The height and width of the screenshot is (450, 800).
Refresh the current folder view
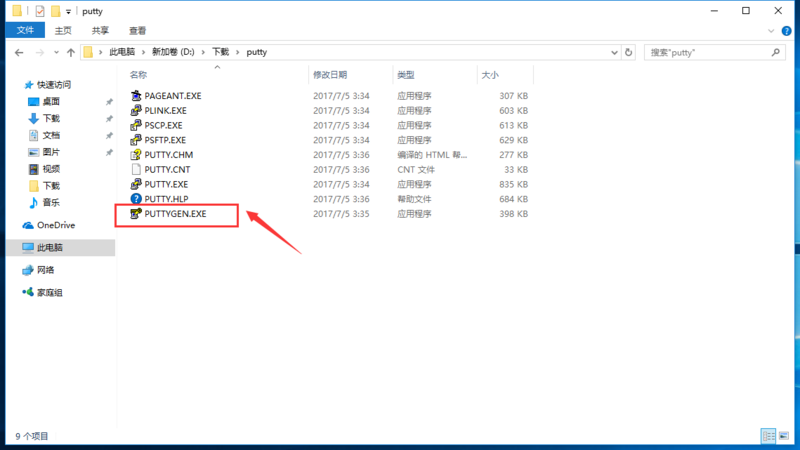coord(629,52)
